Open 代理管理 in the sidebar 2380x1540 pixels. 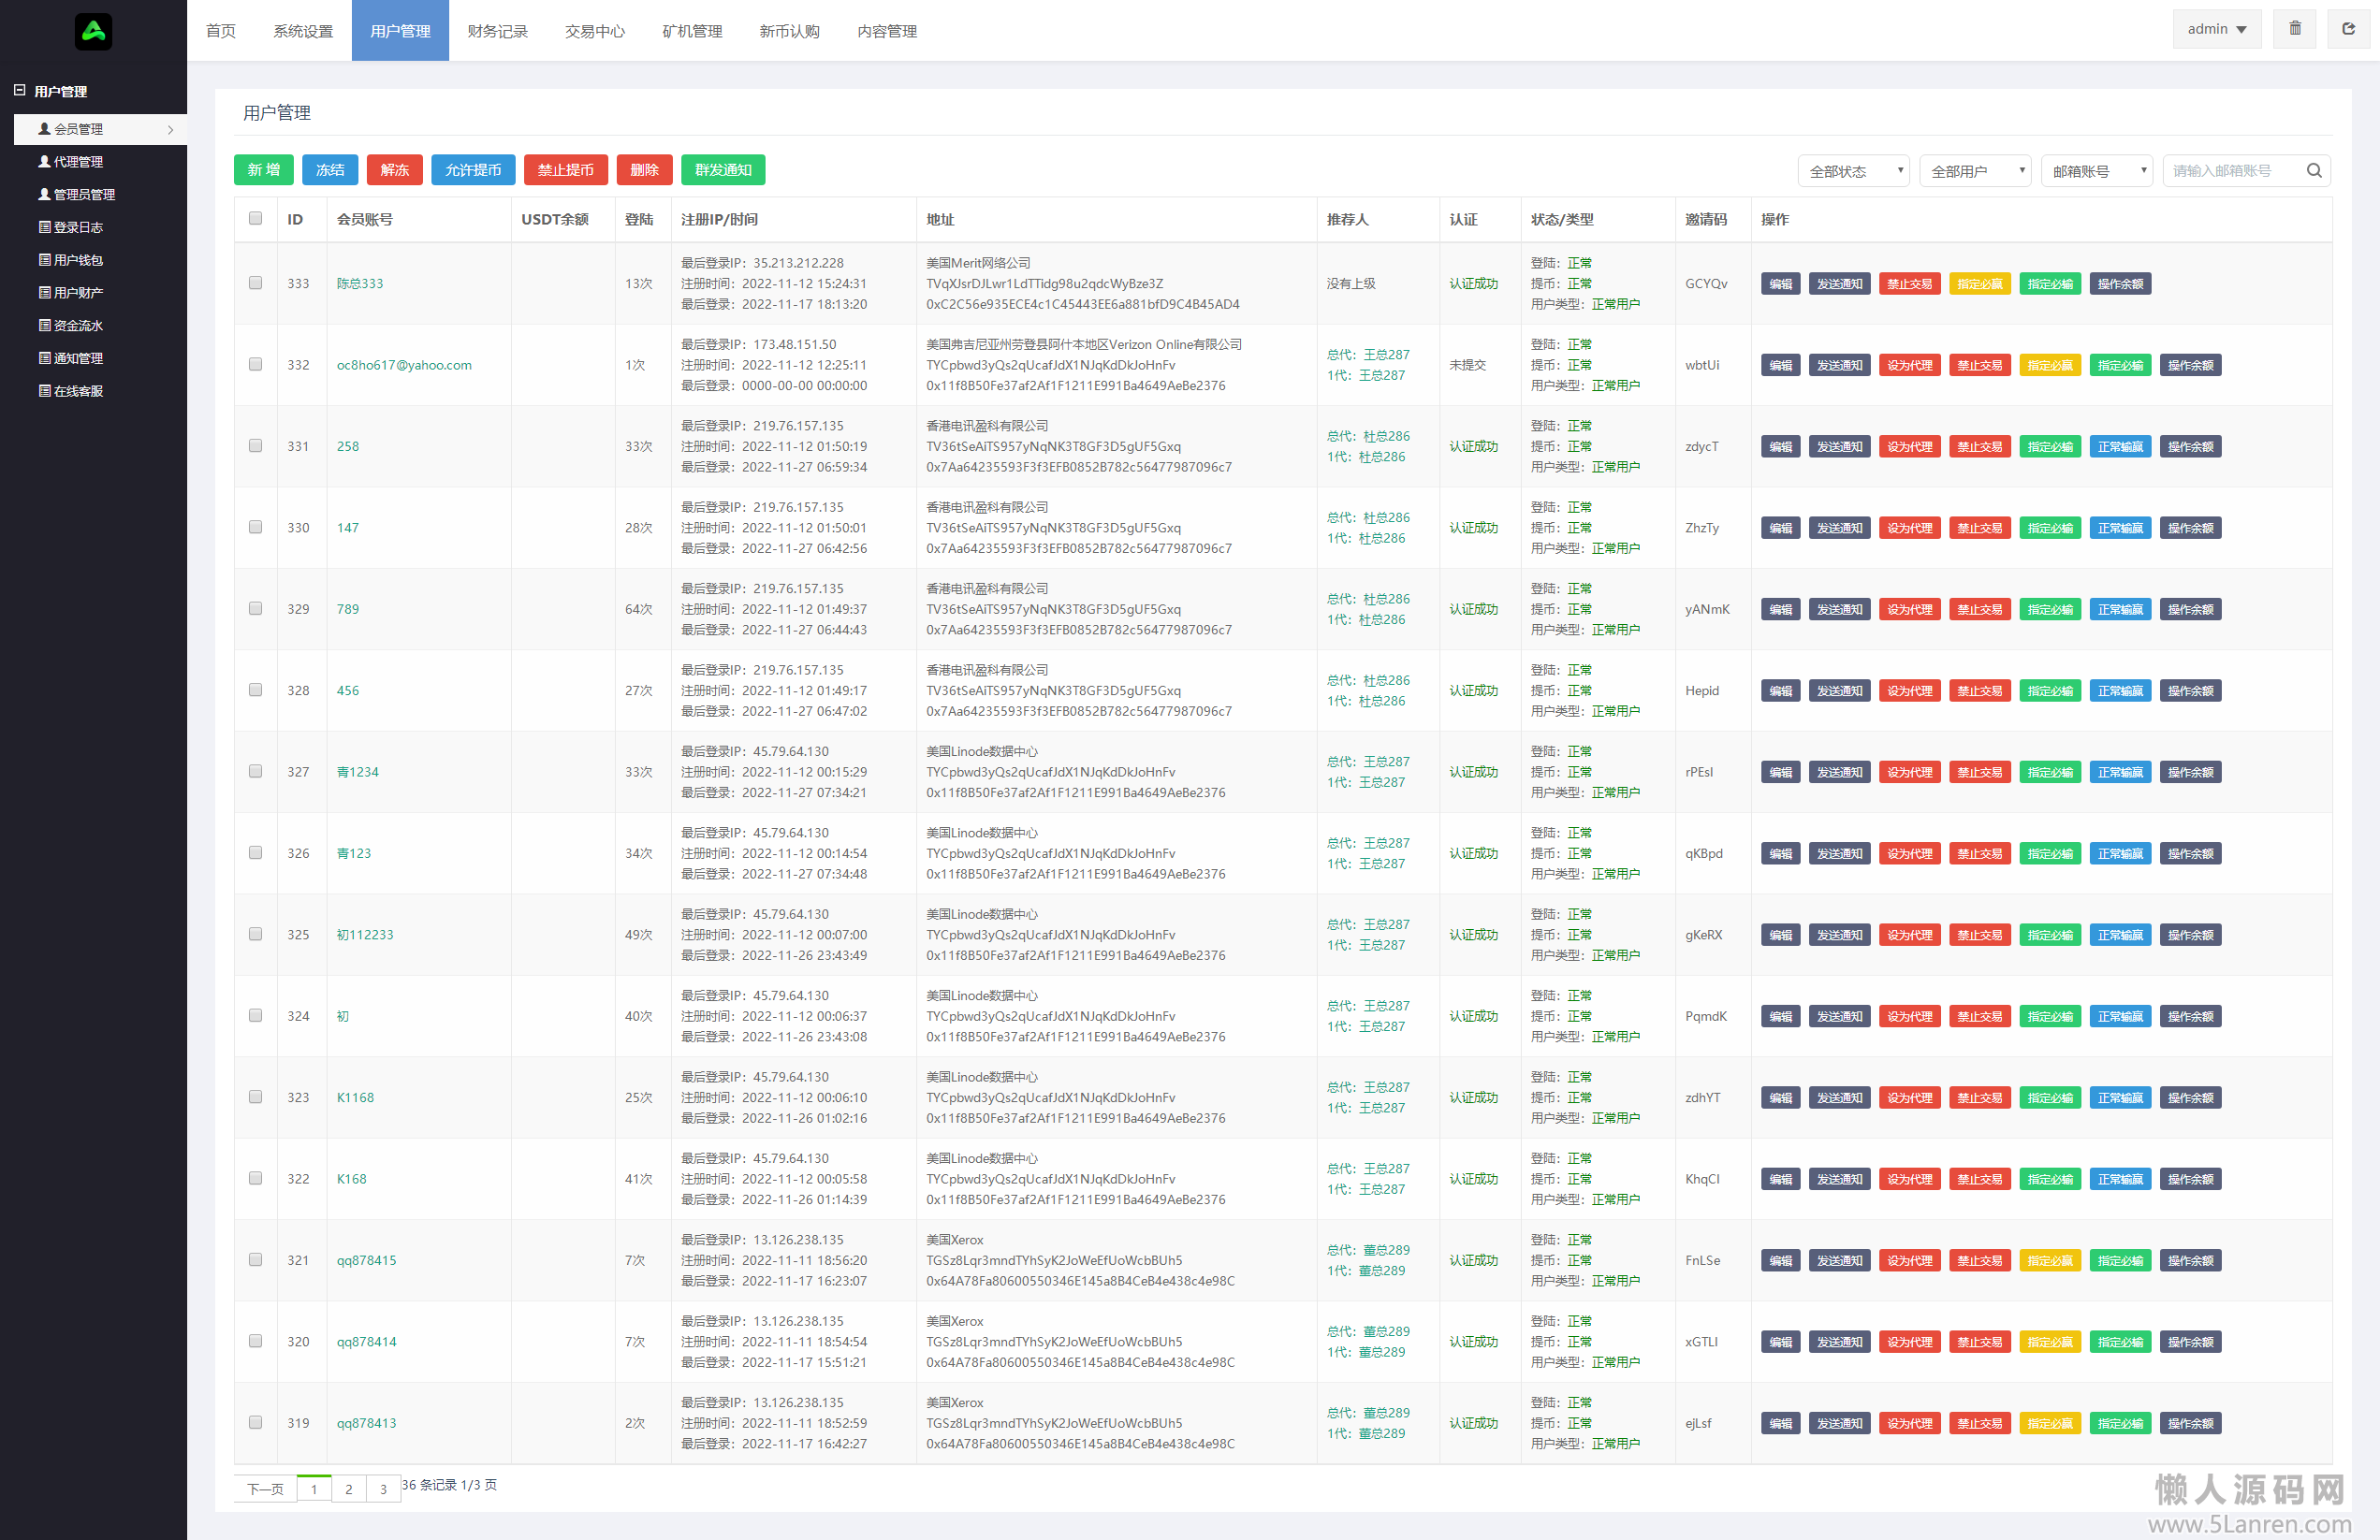point(78,162)
